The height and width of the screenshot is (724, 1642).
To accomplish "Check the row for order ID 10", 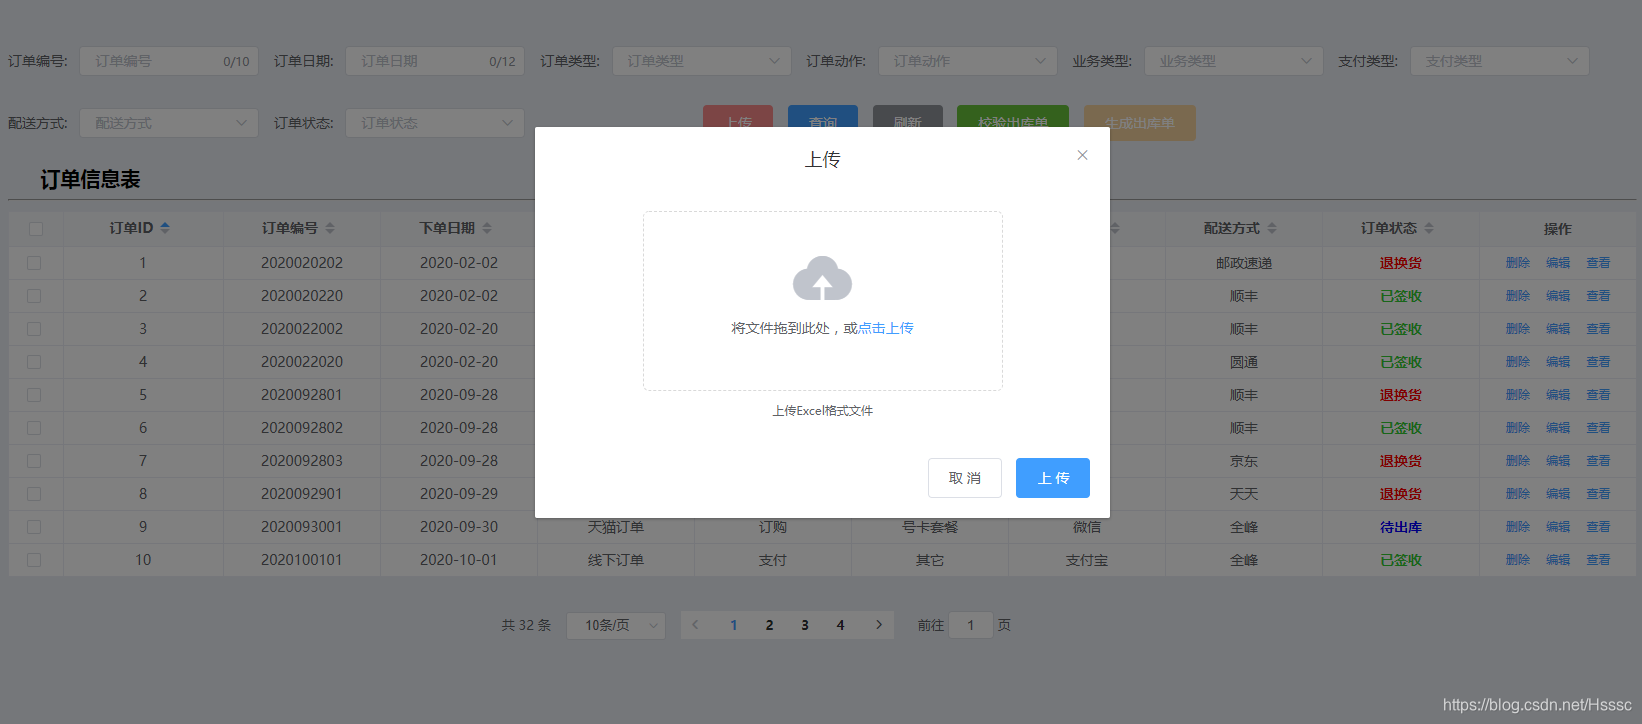I will [x=34, y=560].
